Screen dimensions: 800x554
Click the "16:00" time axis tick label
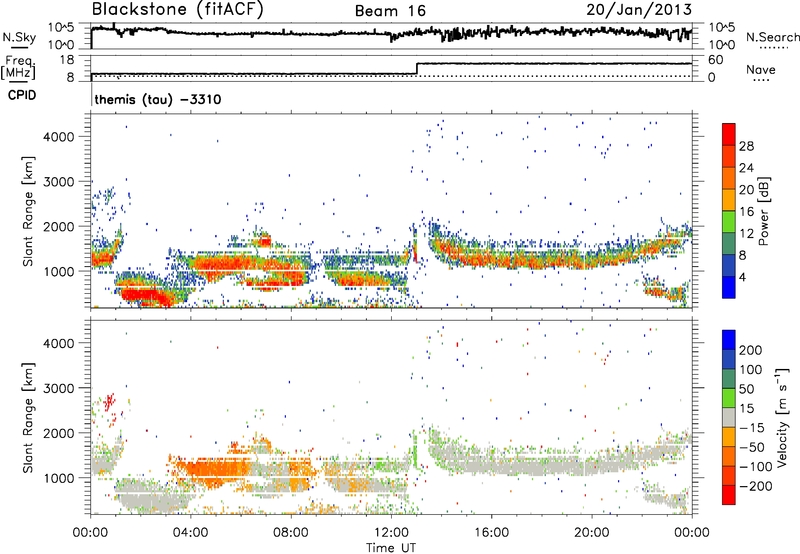(491, 532)
